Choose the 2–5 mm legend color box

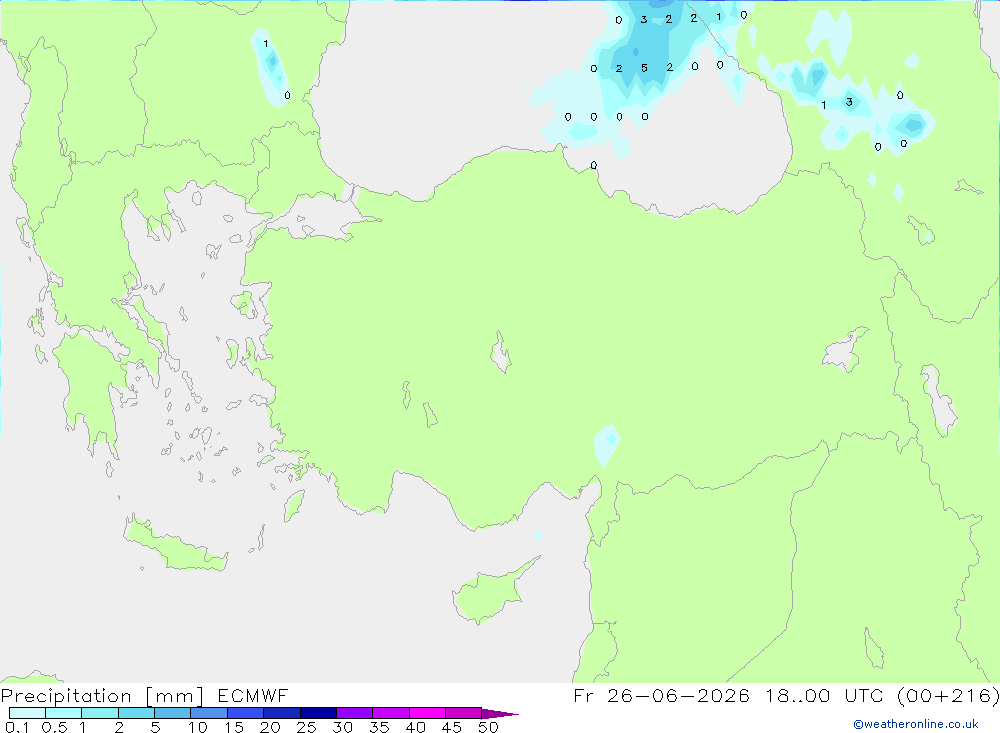[x=136, y=713]
